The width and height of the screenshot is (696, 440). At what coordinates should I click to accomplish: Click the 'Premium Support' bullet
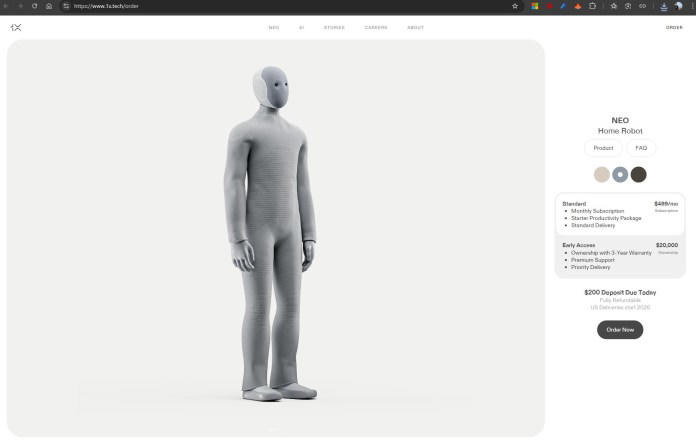593,260
